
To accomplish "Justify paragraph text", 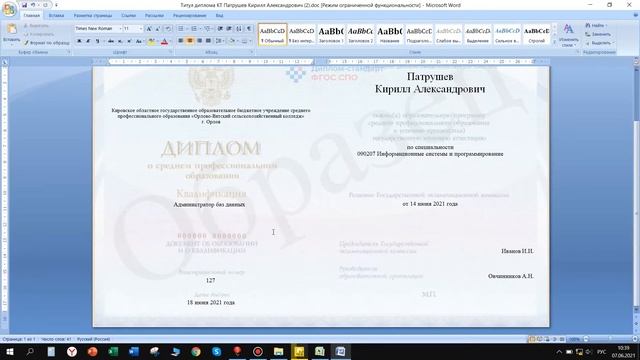I will tap(208, 41).
